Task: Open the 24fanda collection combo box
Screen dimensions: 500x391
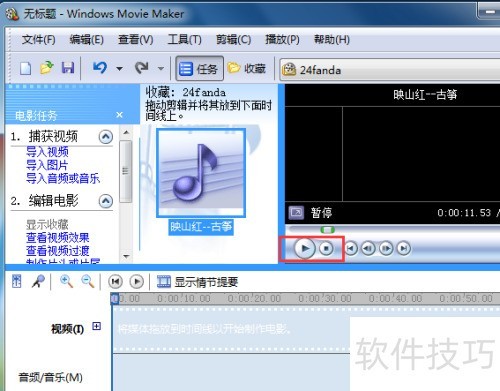Action: [389, 70]
